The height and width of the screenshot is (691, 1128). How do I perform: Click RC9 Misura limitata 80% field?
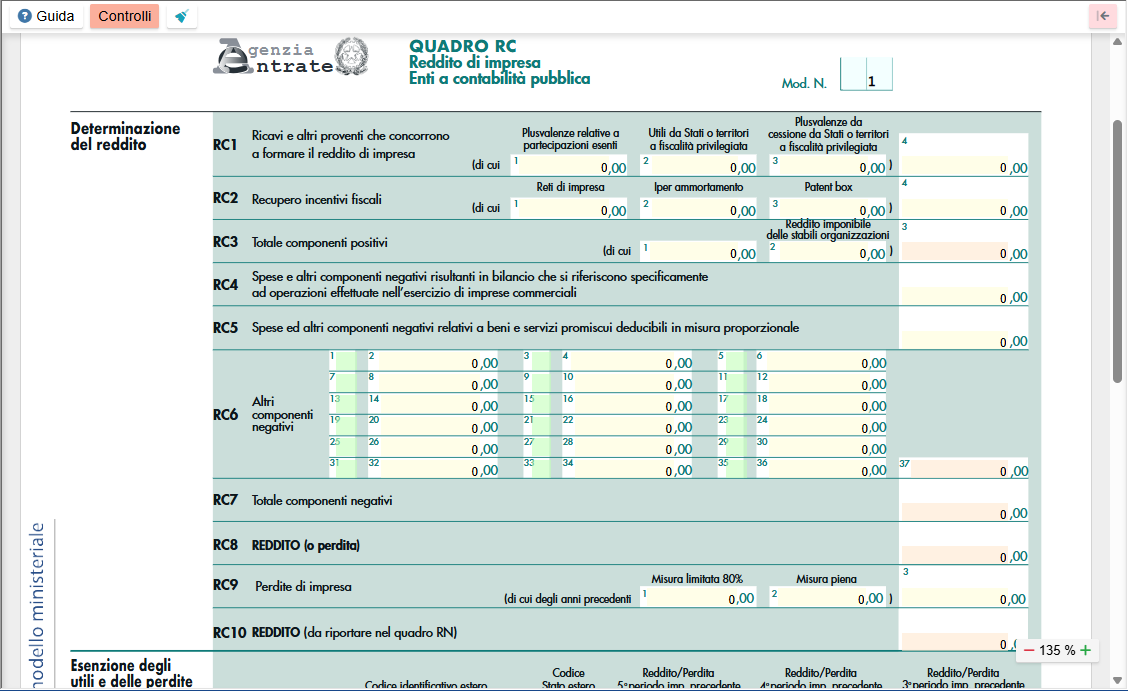click(x=699, y=597)
